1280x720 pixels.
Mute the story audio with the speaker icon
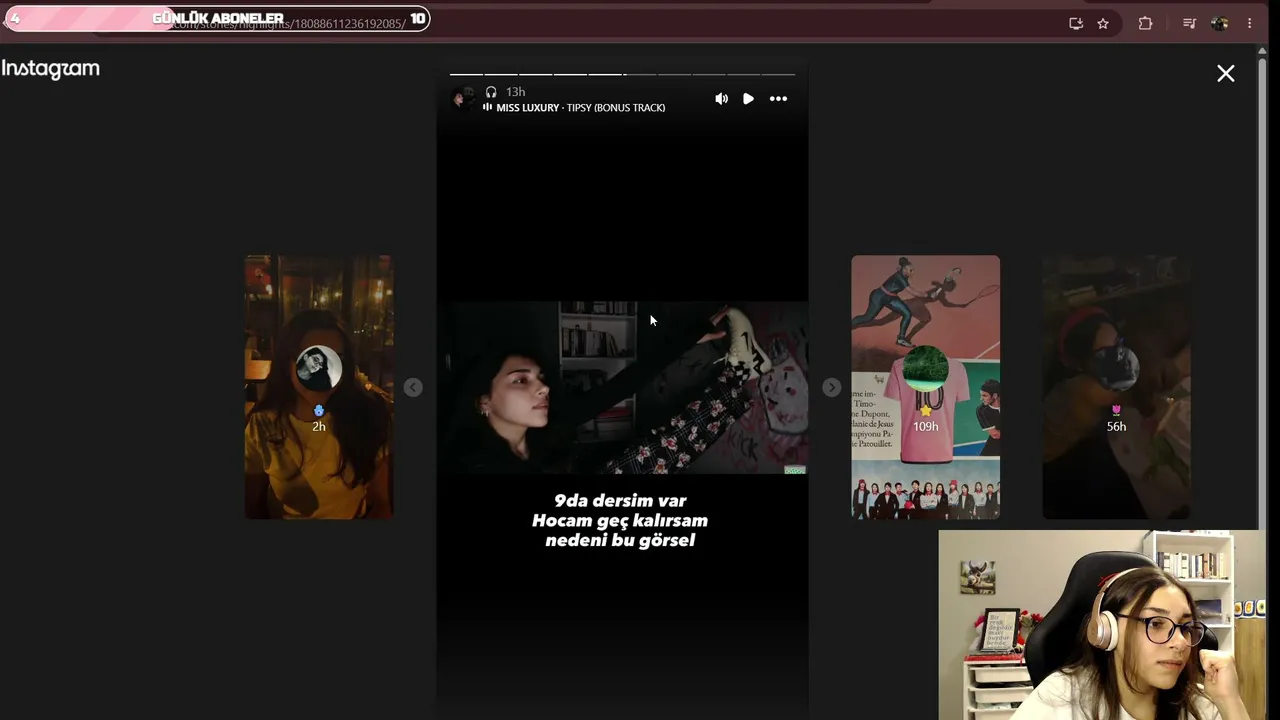pos(721,98)
